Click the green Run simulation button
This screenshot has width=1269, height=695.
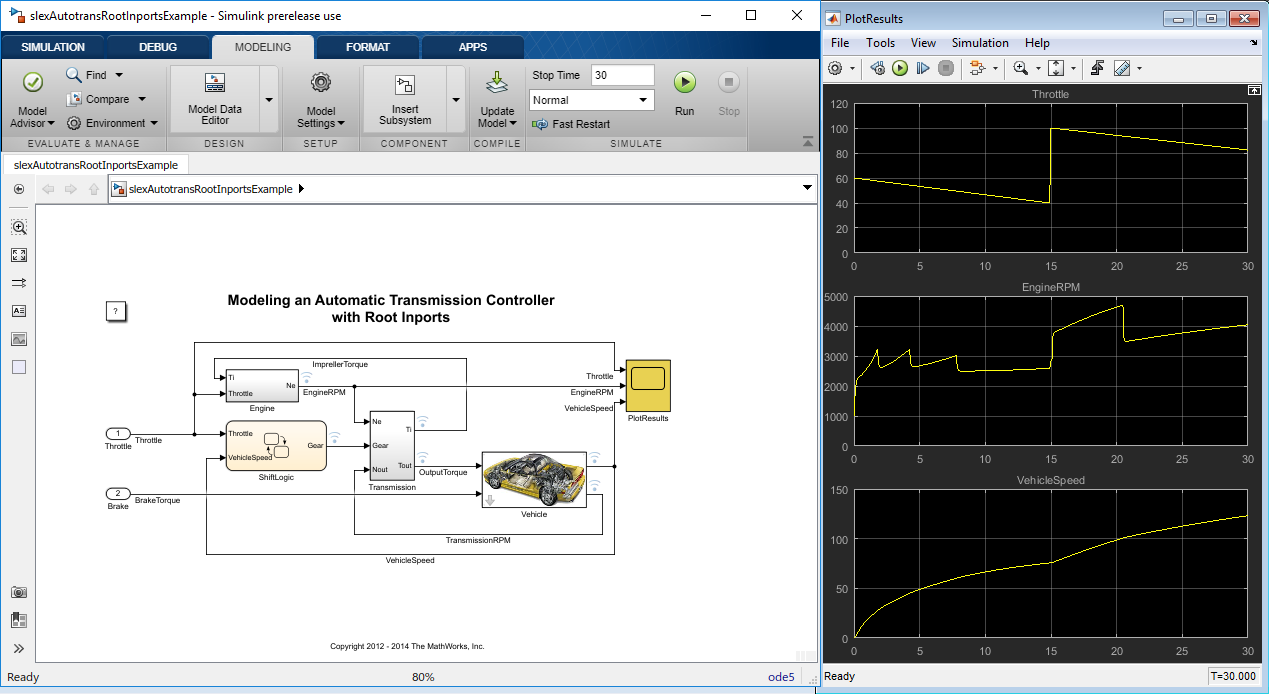684,83
